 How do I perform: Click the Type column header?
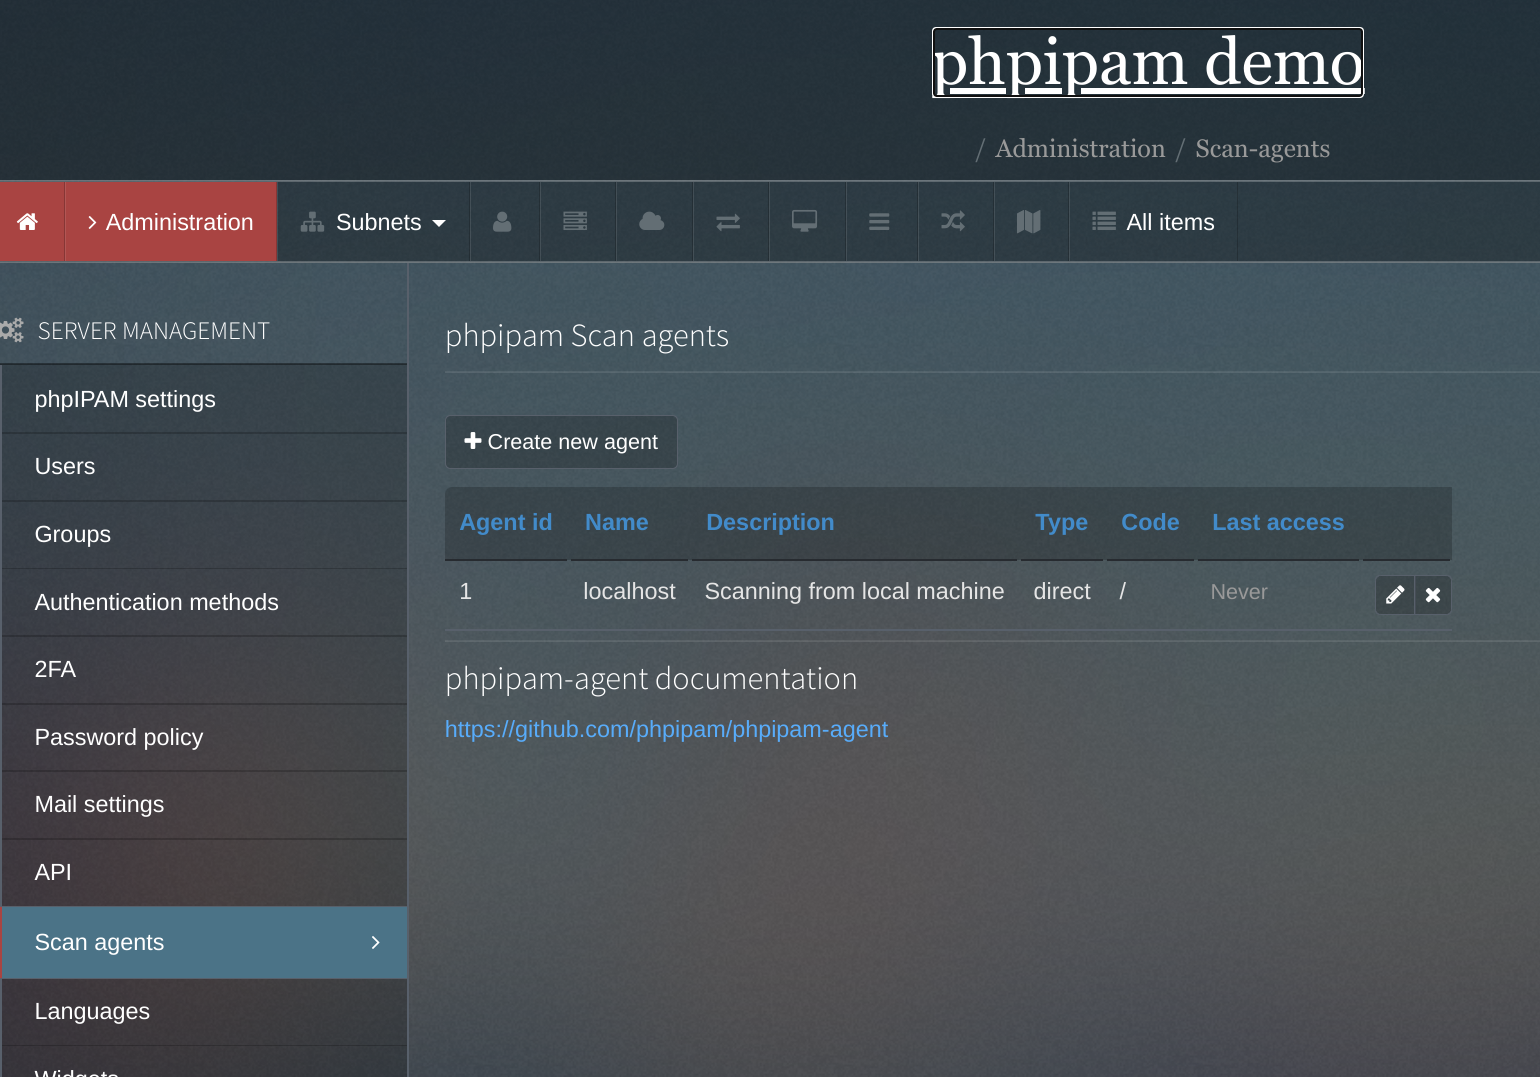(x=1061, y=523)
